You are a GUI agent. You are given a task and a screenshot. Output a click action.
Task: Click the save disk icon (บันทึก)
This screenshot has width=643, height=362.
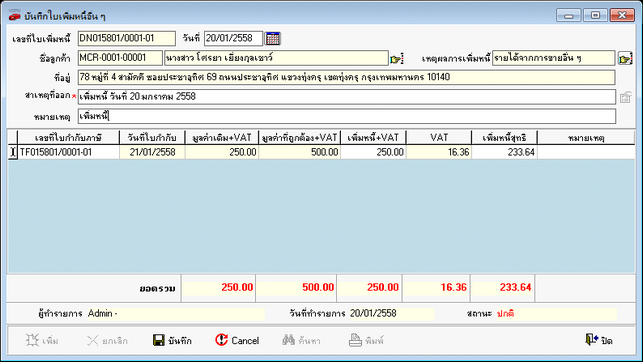pos(159,340)
